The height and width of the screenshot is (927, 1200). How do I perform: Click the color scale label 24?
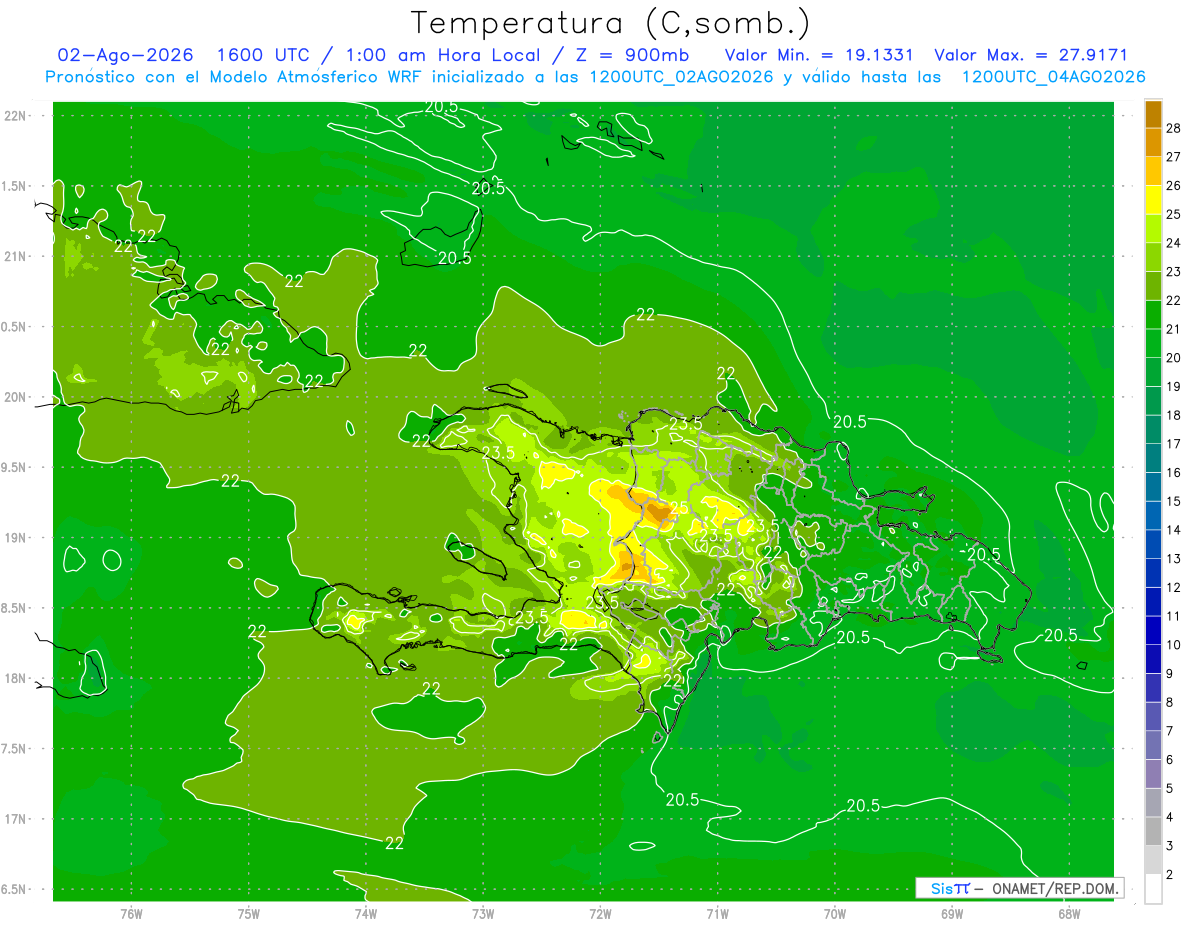[1174, 243]
